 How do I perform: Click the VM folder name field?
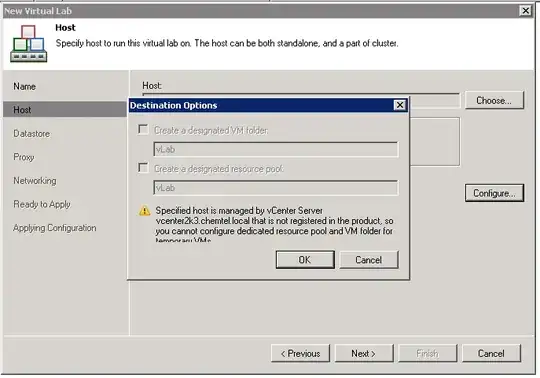click(x=276, y=149)
